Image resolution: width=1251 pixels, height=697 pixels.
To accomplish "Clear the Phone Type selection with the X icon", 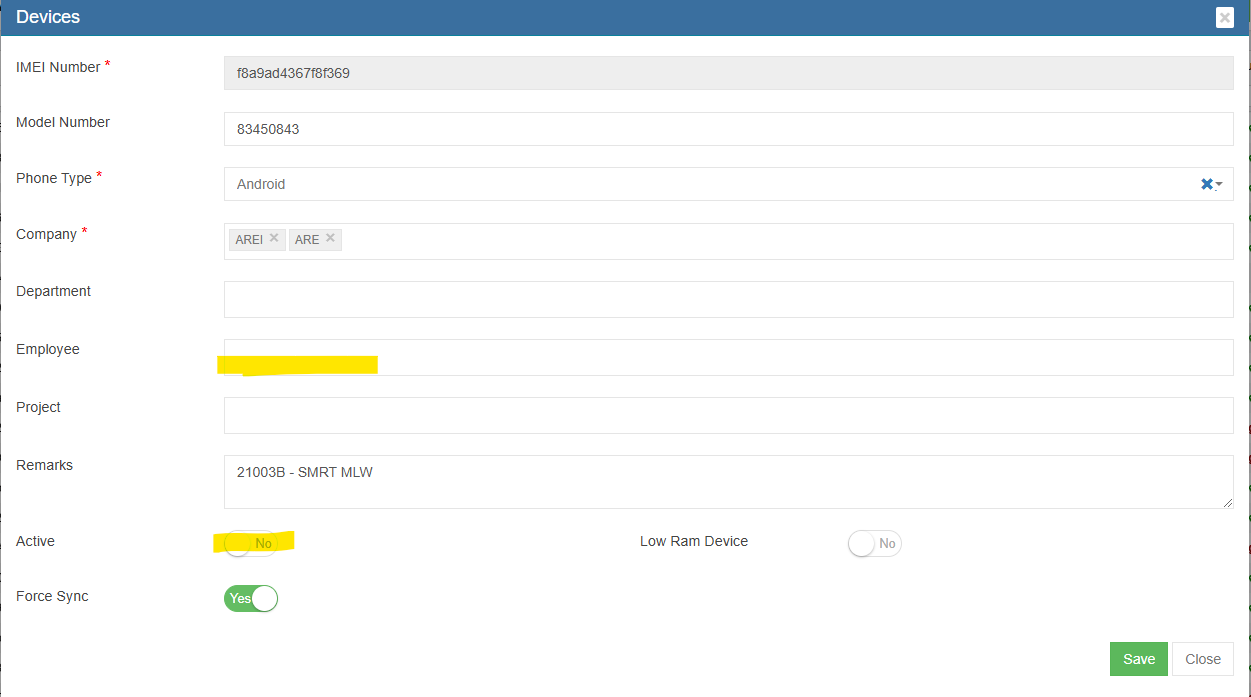I will pos(1206,184).
